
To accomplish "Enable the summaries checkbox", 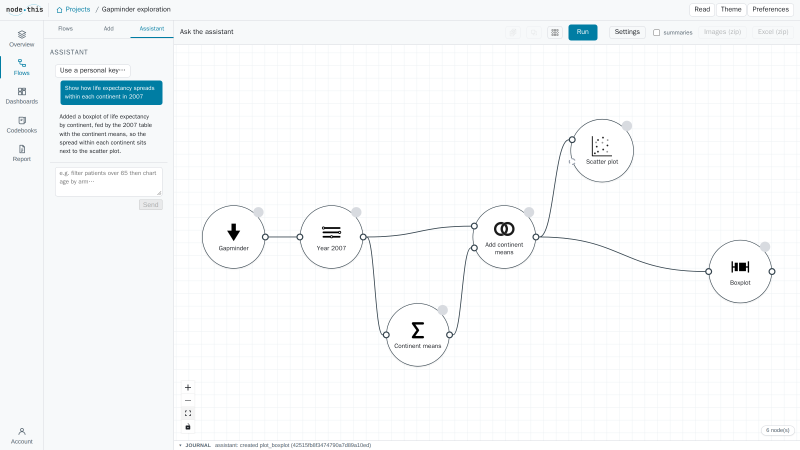I will pyautogui.click(x=657, y=33).
